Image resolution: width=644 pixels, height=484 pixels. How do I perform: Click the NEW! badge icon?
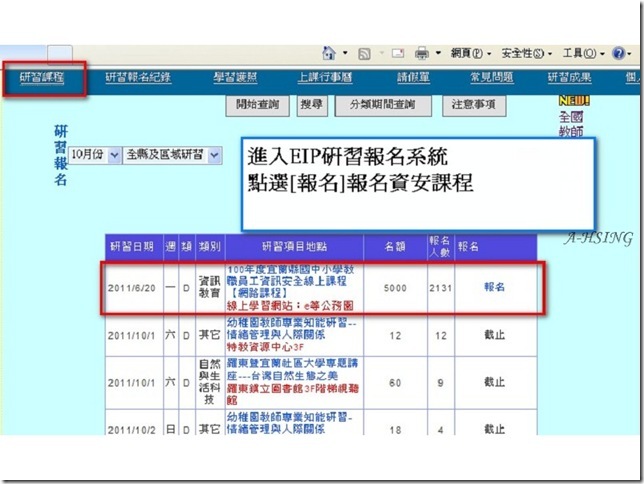[574, 100]
